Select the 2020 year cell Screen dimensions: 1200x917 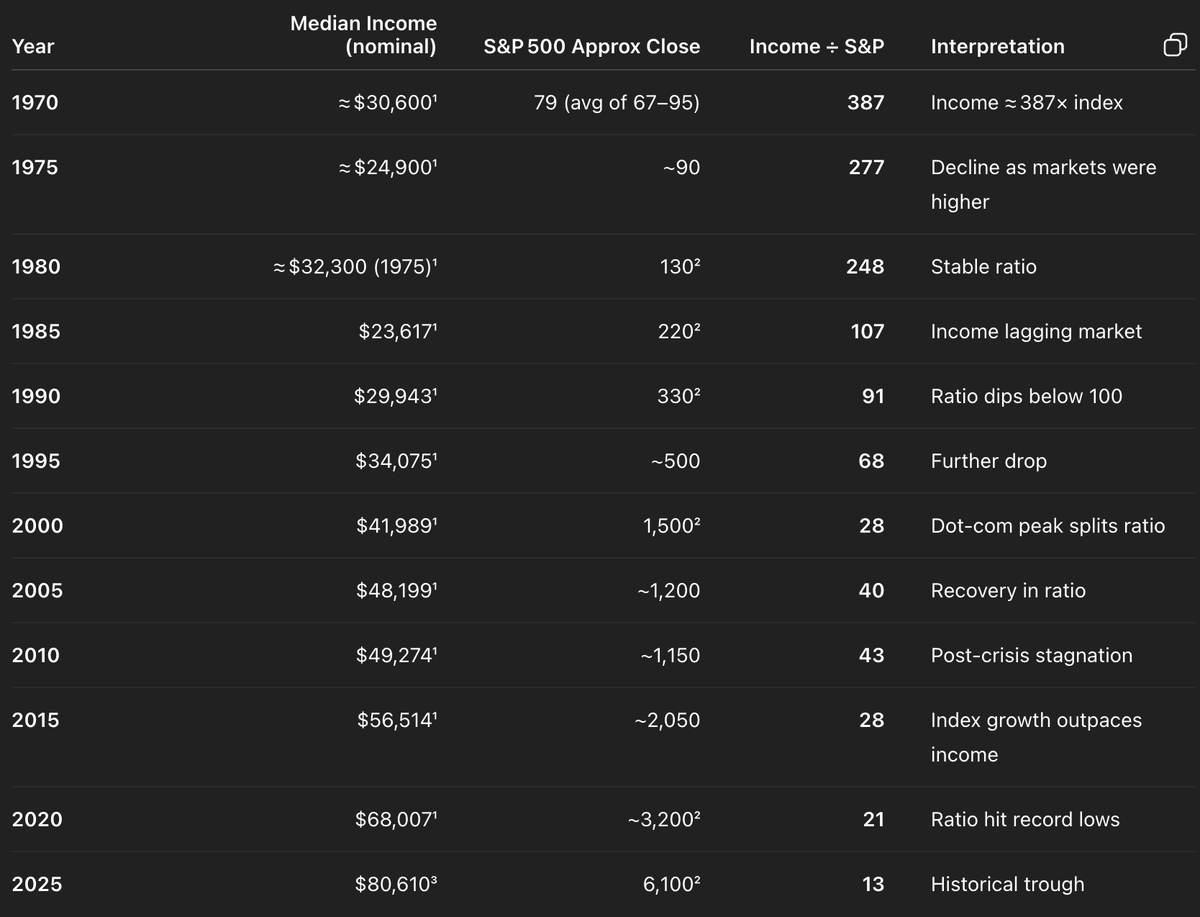[x=37, y=819]
